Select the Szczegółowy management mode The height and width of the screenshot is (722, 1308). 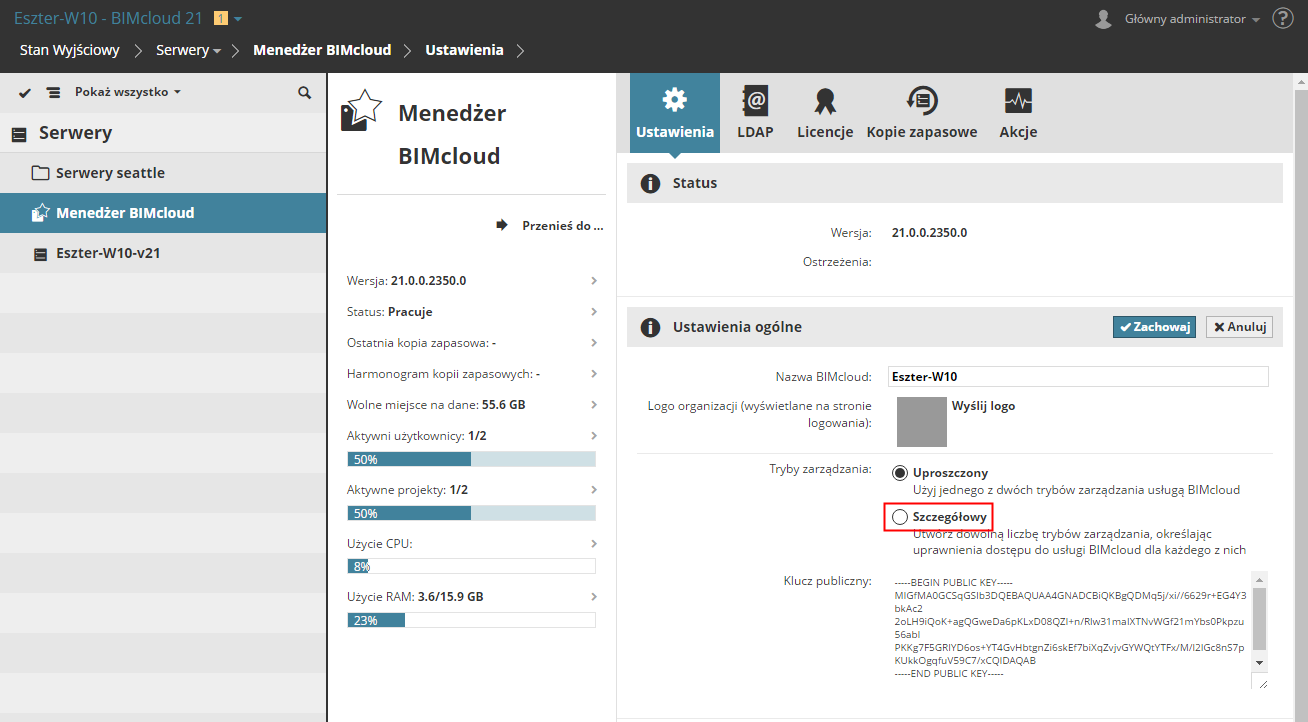900,517
